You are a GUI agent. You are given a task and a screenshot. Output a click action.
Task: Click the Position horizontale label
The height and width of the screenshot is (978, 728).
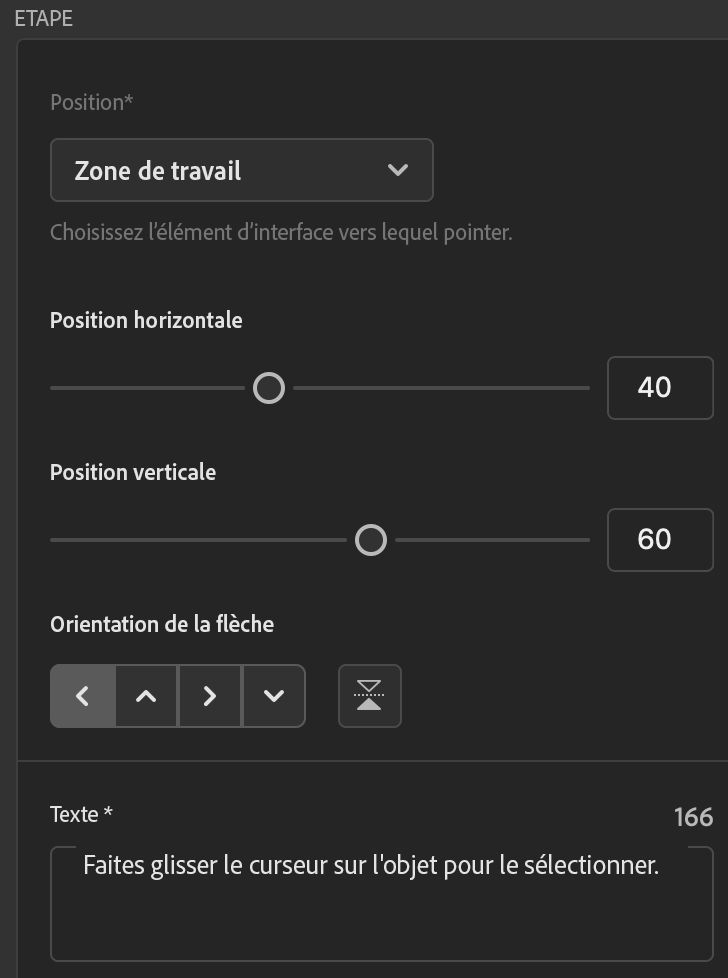[x=146, y=321]
